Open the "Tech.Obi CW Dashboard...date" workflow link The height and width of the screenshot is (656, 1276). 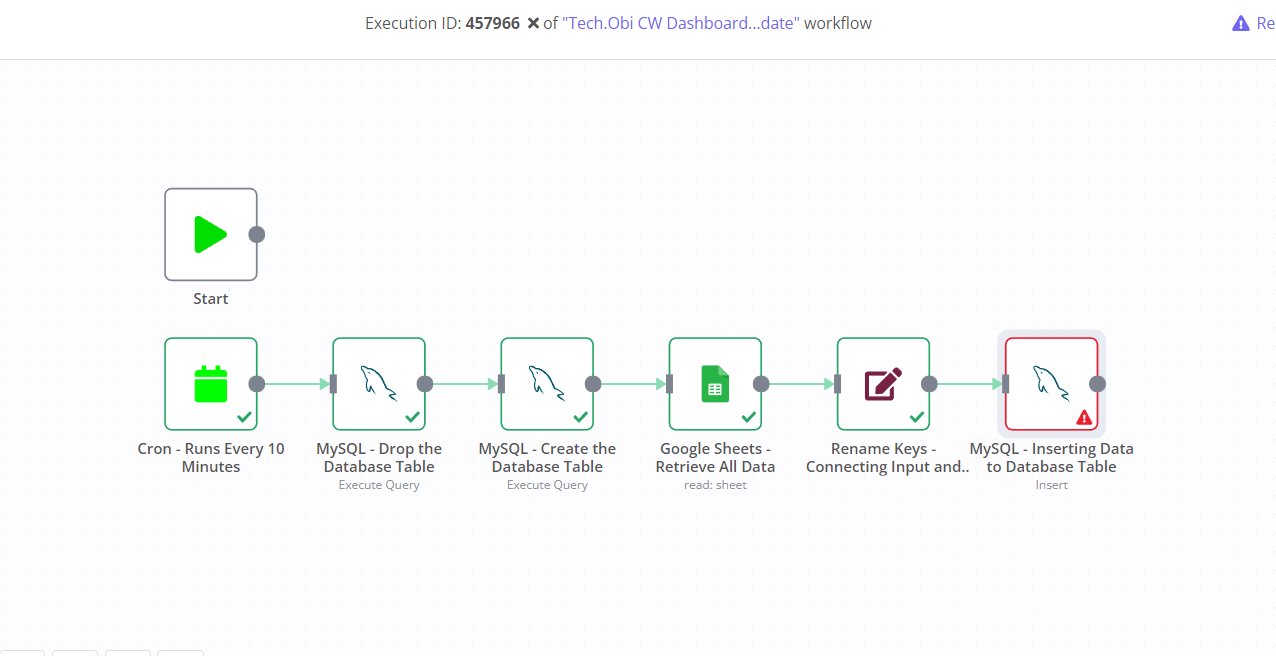click(681, 23)
